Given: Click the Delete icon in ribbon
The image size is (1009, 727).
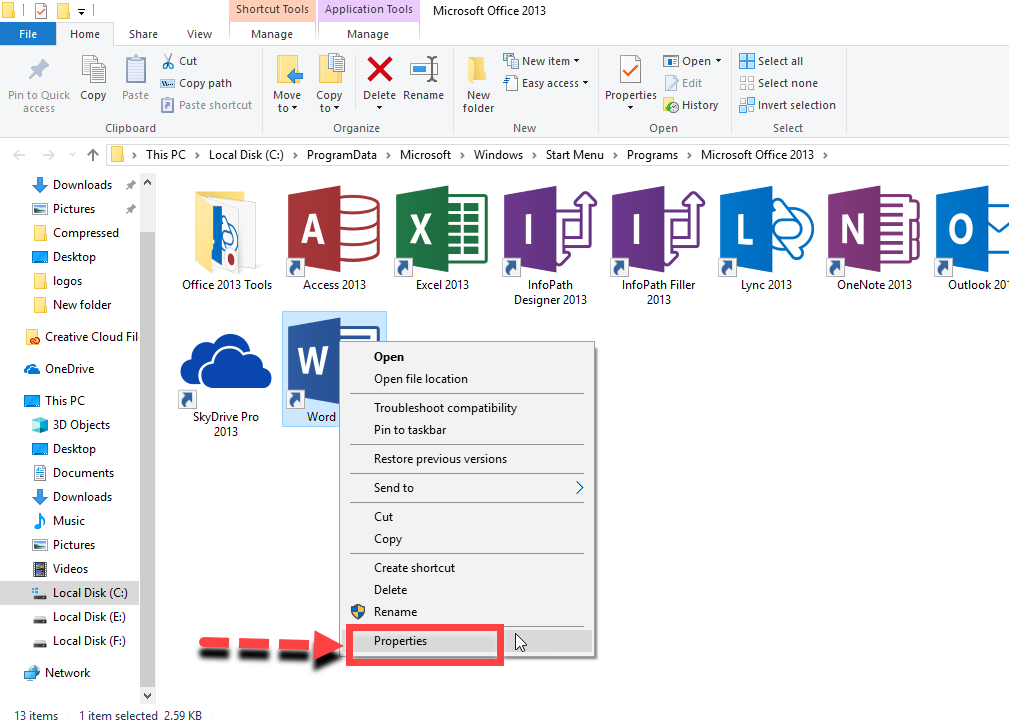Looking at the screenshot, I should (379, 80).
